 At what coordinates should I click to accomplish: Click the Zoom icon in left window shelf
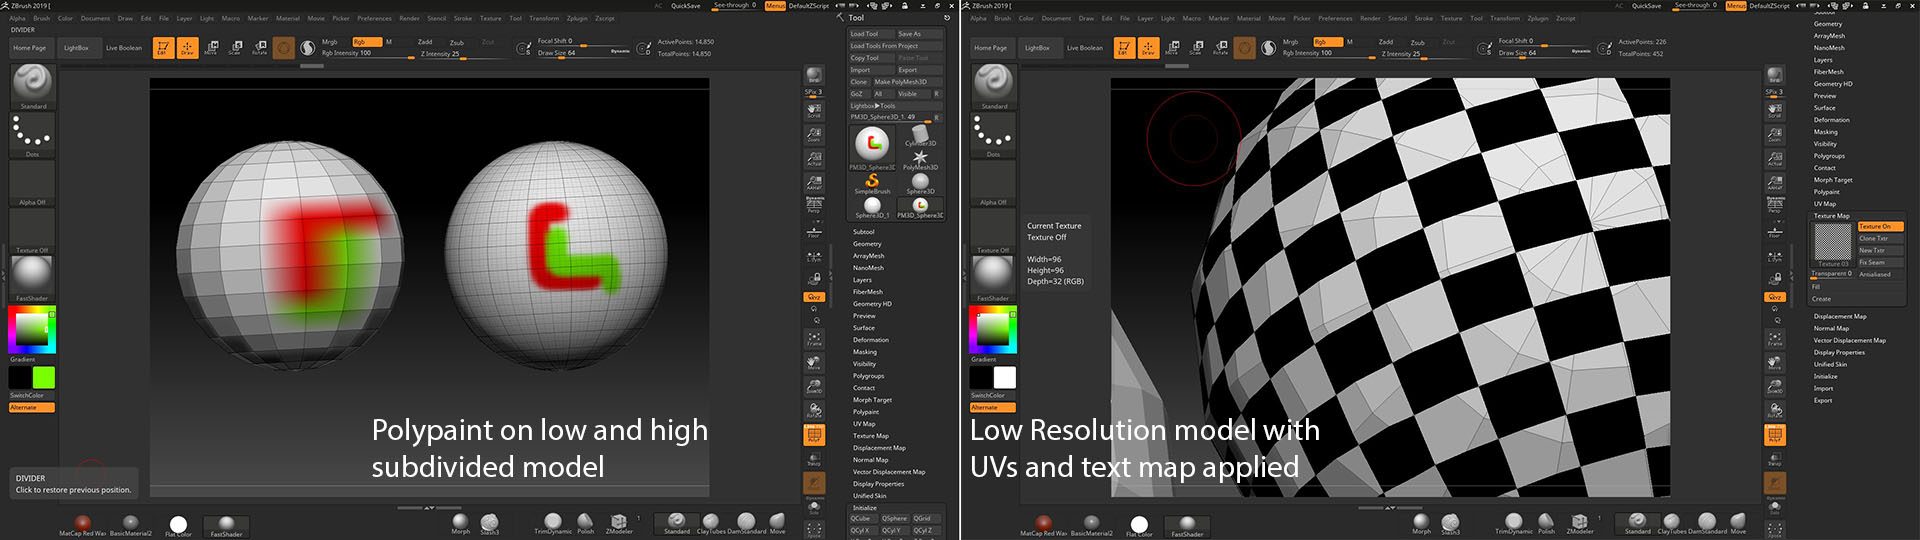[814, 134]
